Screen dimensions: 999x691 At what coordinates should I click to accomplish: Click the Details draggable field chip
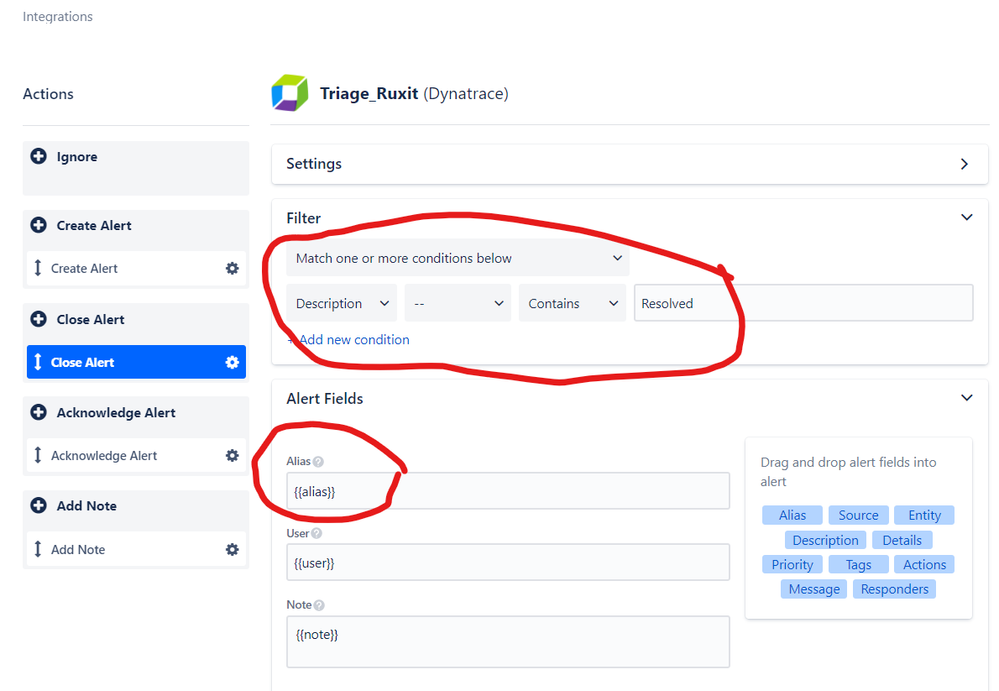902,540
